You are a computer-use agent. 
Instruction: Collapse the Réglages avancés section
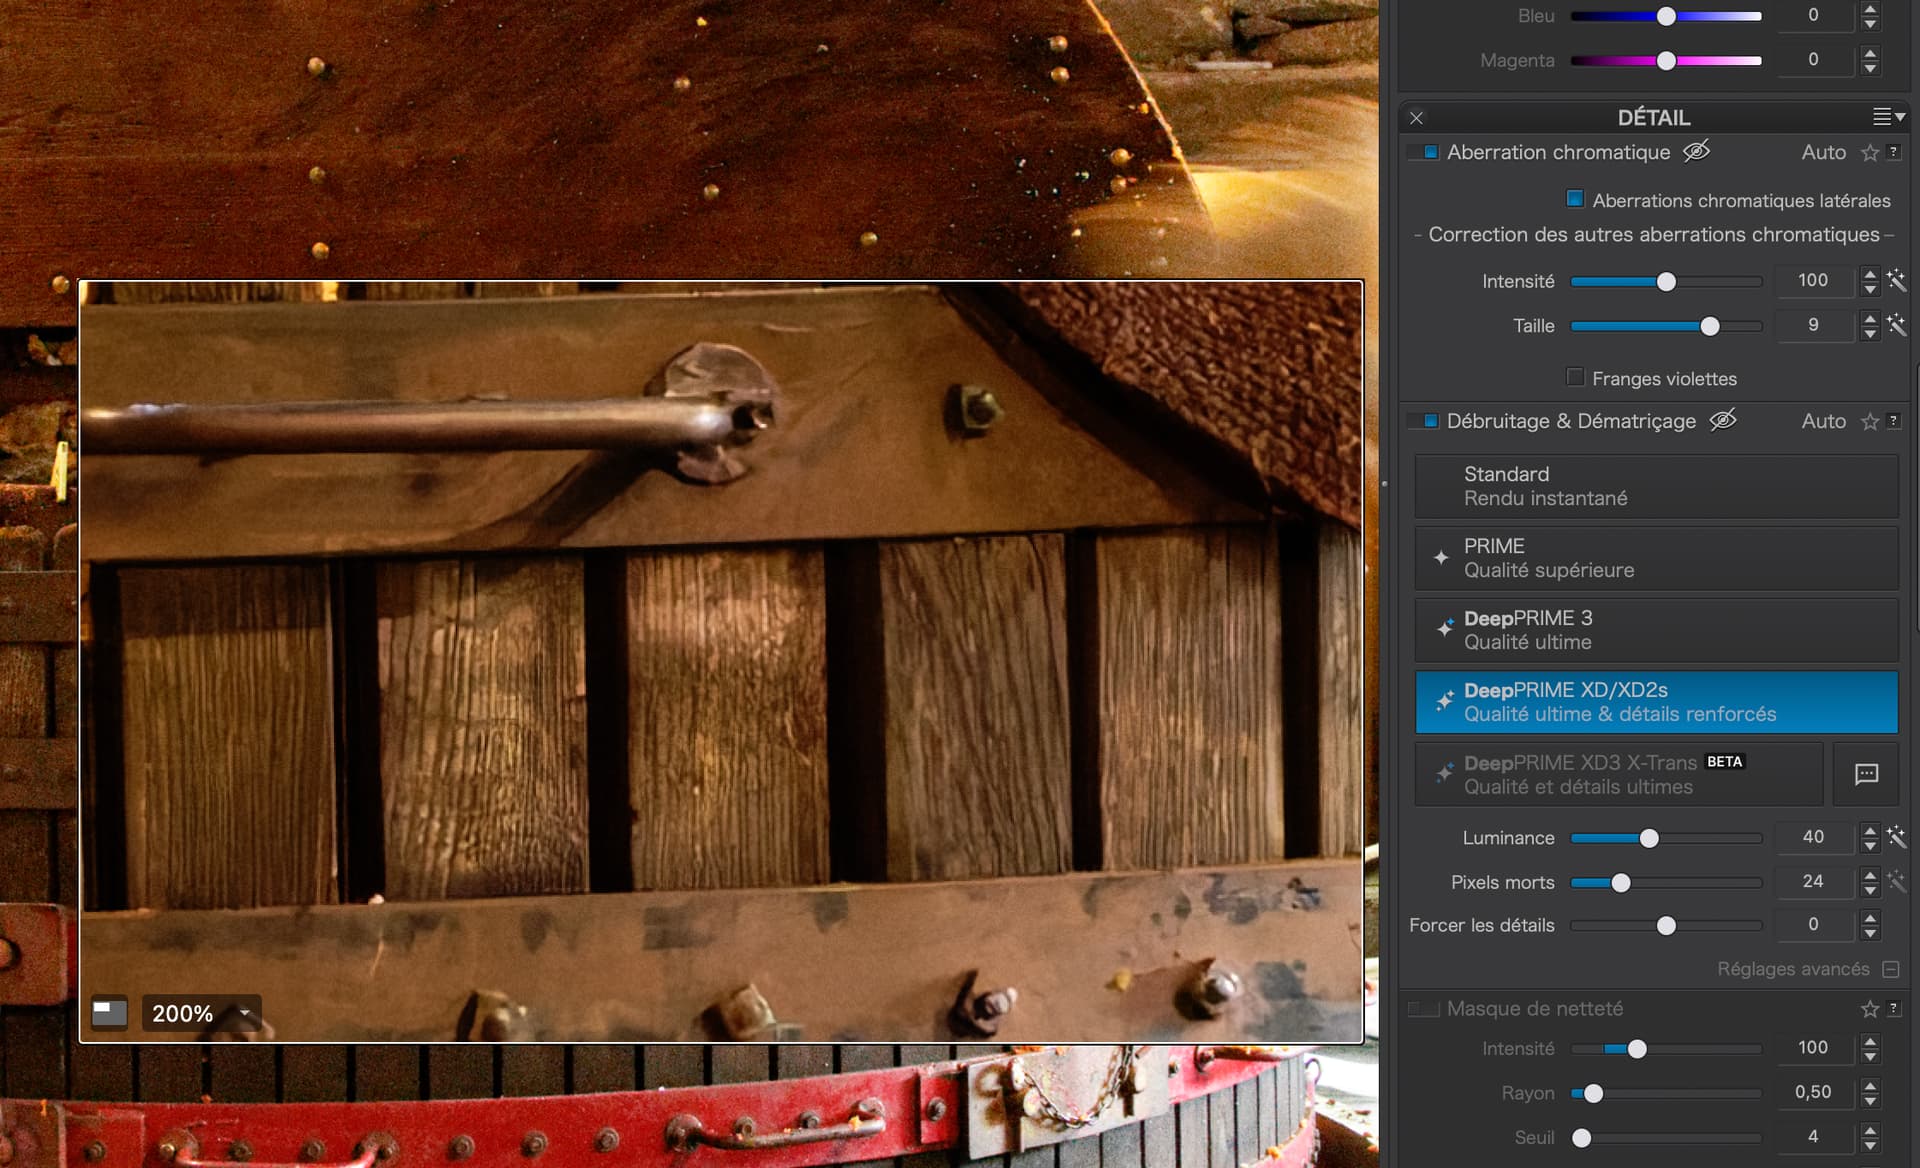(1890, 969)
